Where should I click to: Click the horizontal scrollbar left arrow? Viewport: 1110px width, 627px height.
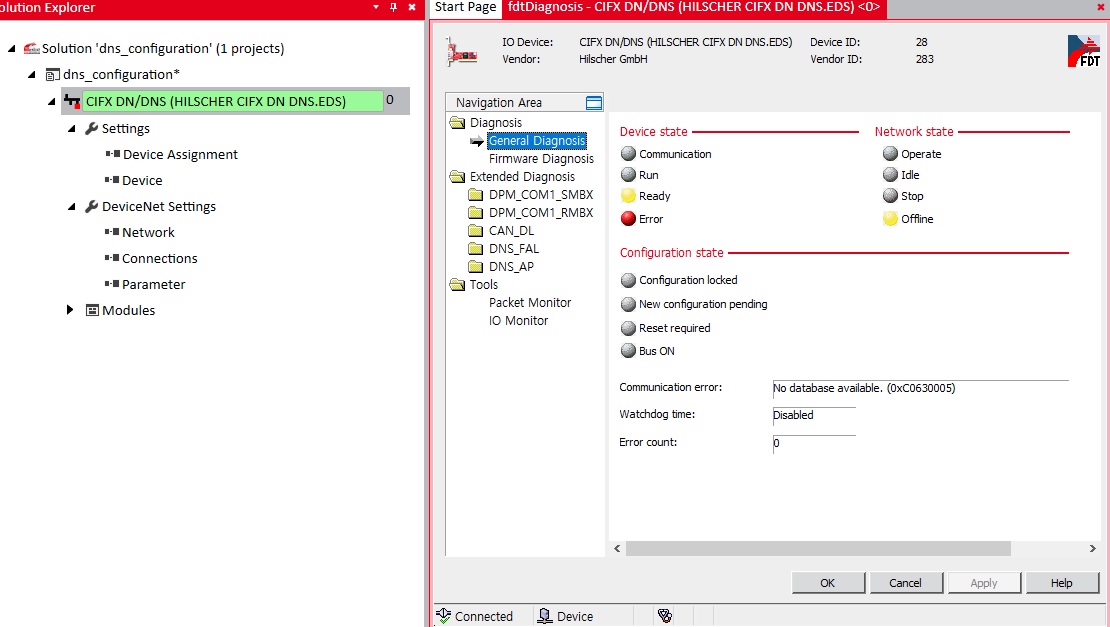(617, 548)
